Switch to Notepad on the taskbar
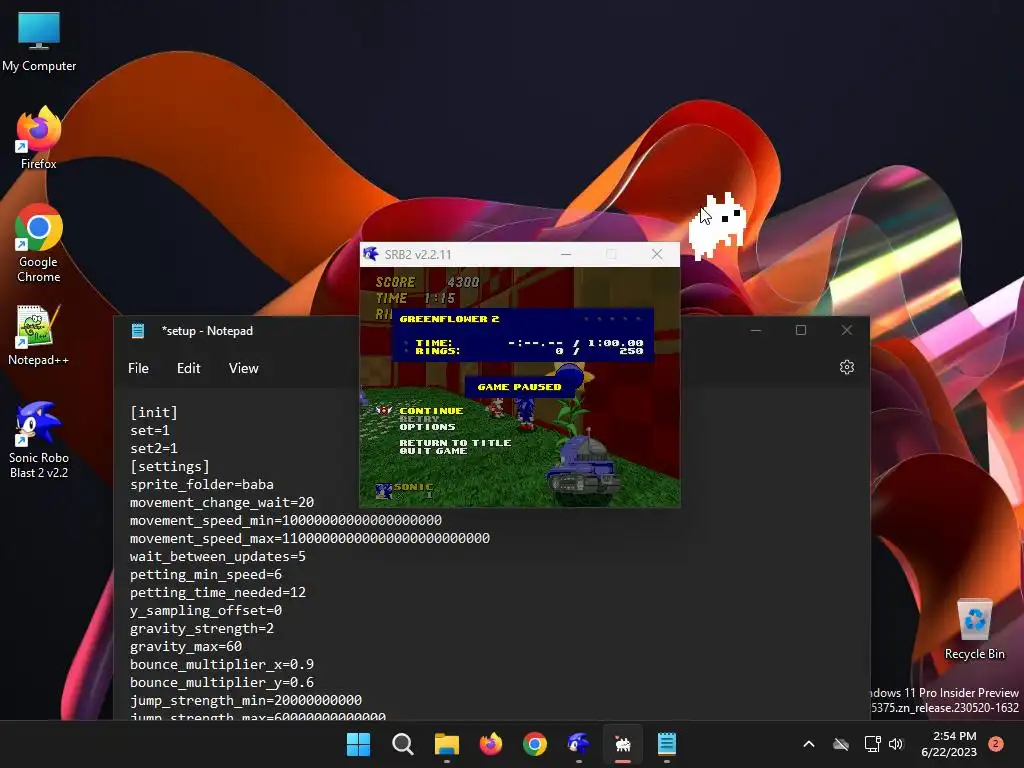 pos(667,744)
